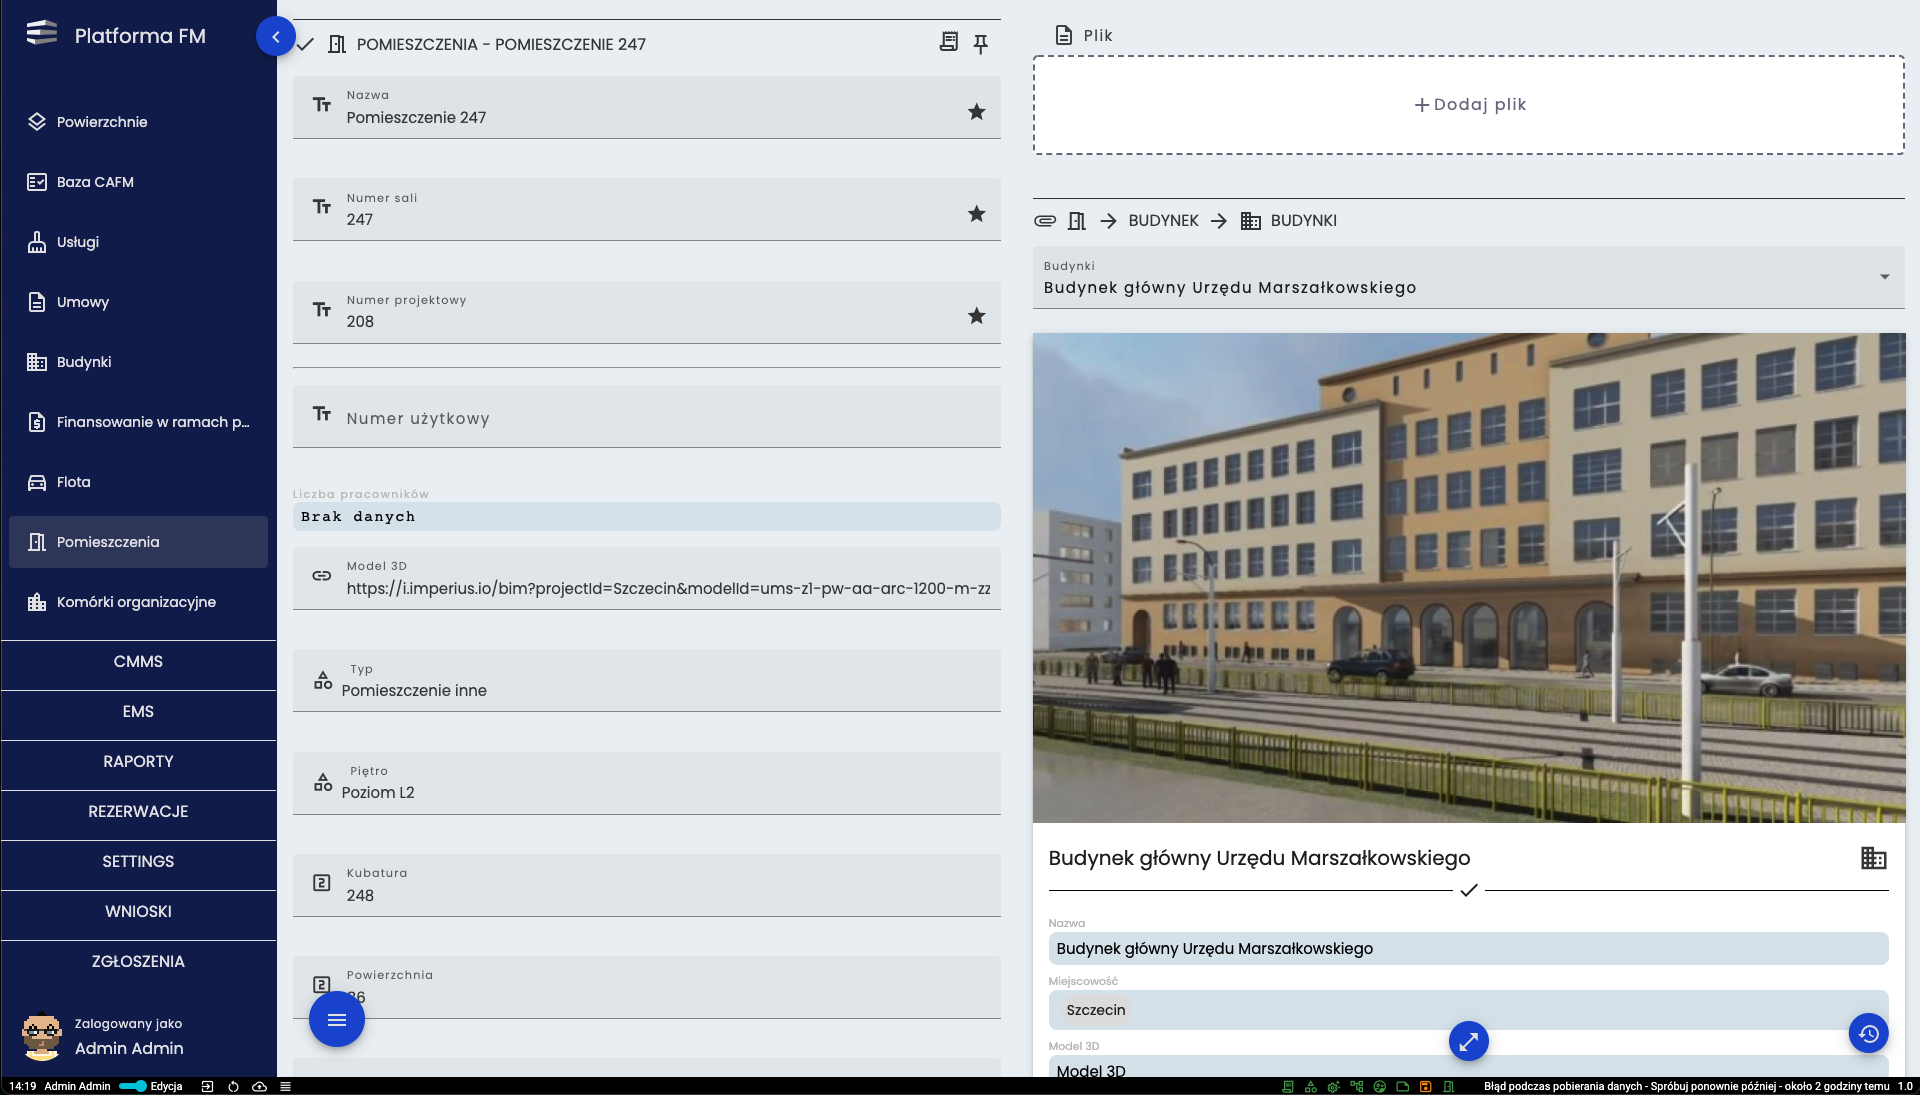1920x1095 pixels.
Task: Expand the RAPORTY section
Action: (138, 762)
